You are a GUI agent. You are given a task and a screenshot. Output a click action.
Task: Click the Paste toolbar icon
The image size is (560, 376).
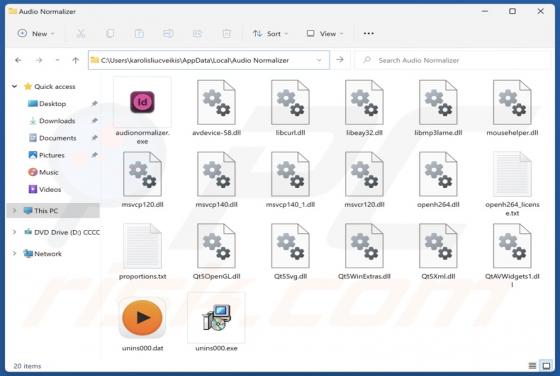[139, 34]
